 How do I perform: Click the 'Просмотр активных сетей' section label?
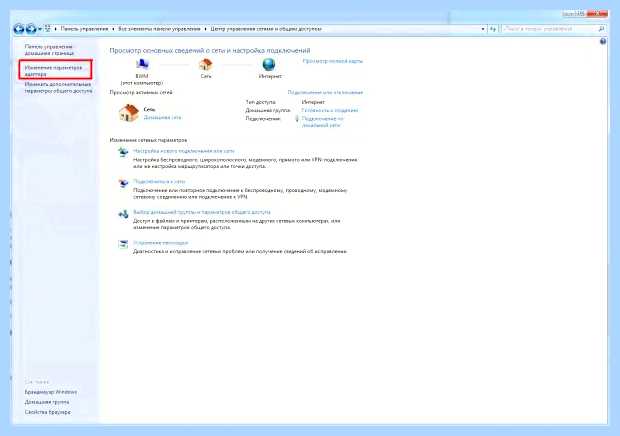[x=141, y=92]
